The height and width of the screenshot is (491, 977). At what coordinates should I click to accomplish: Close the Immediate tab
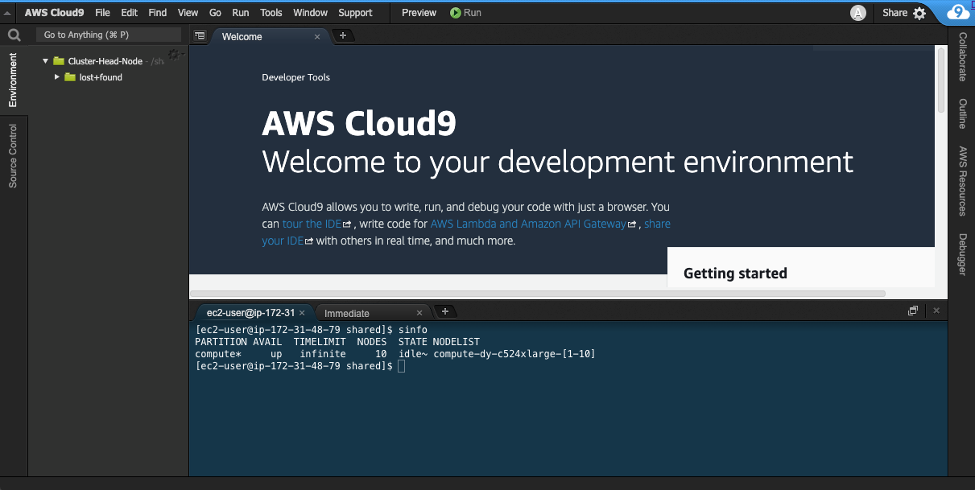point(419,313)
